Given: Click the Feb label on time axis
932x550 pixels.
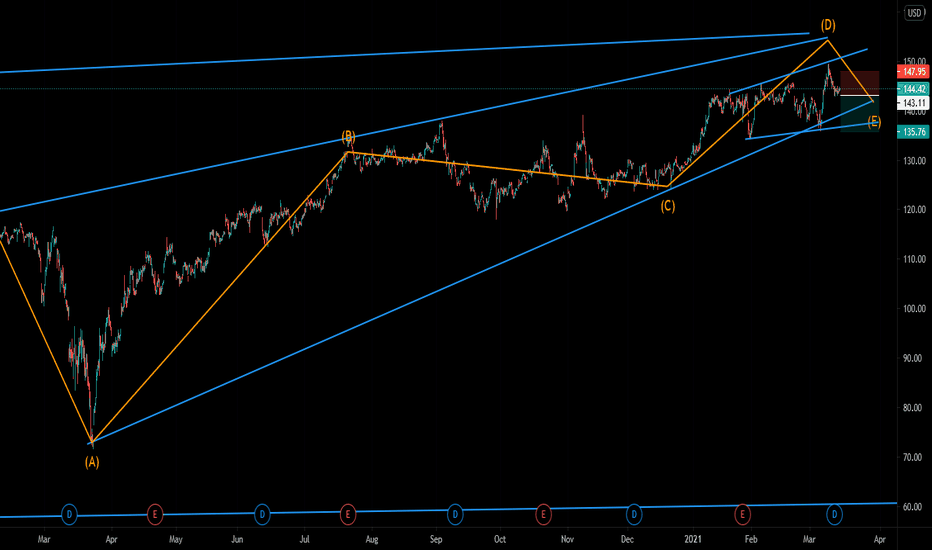Looking at the screenshot, I should (751, 539).
